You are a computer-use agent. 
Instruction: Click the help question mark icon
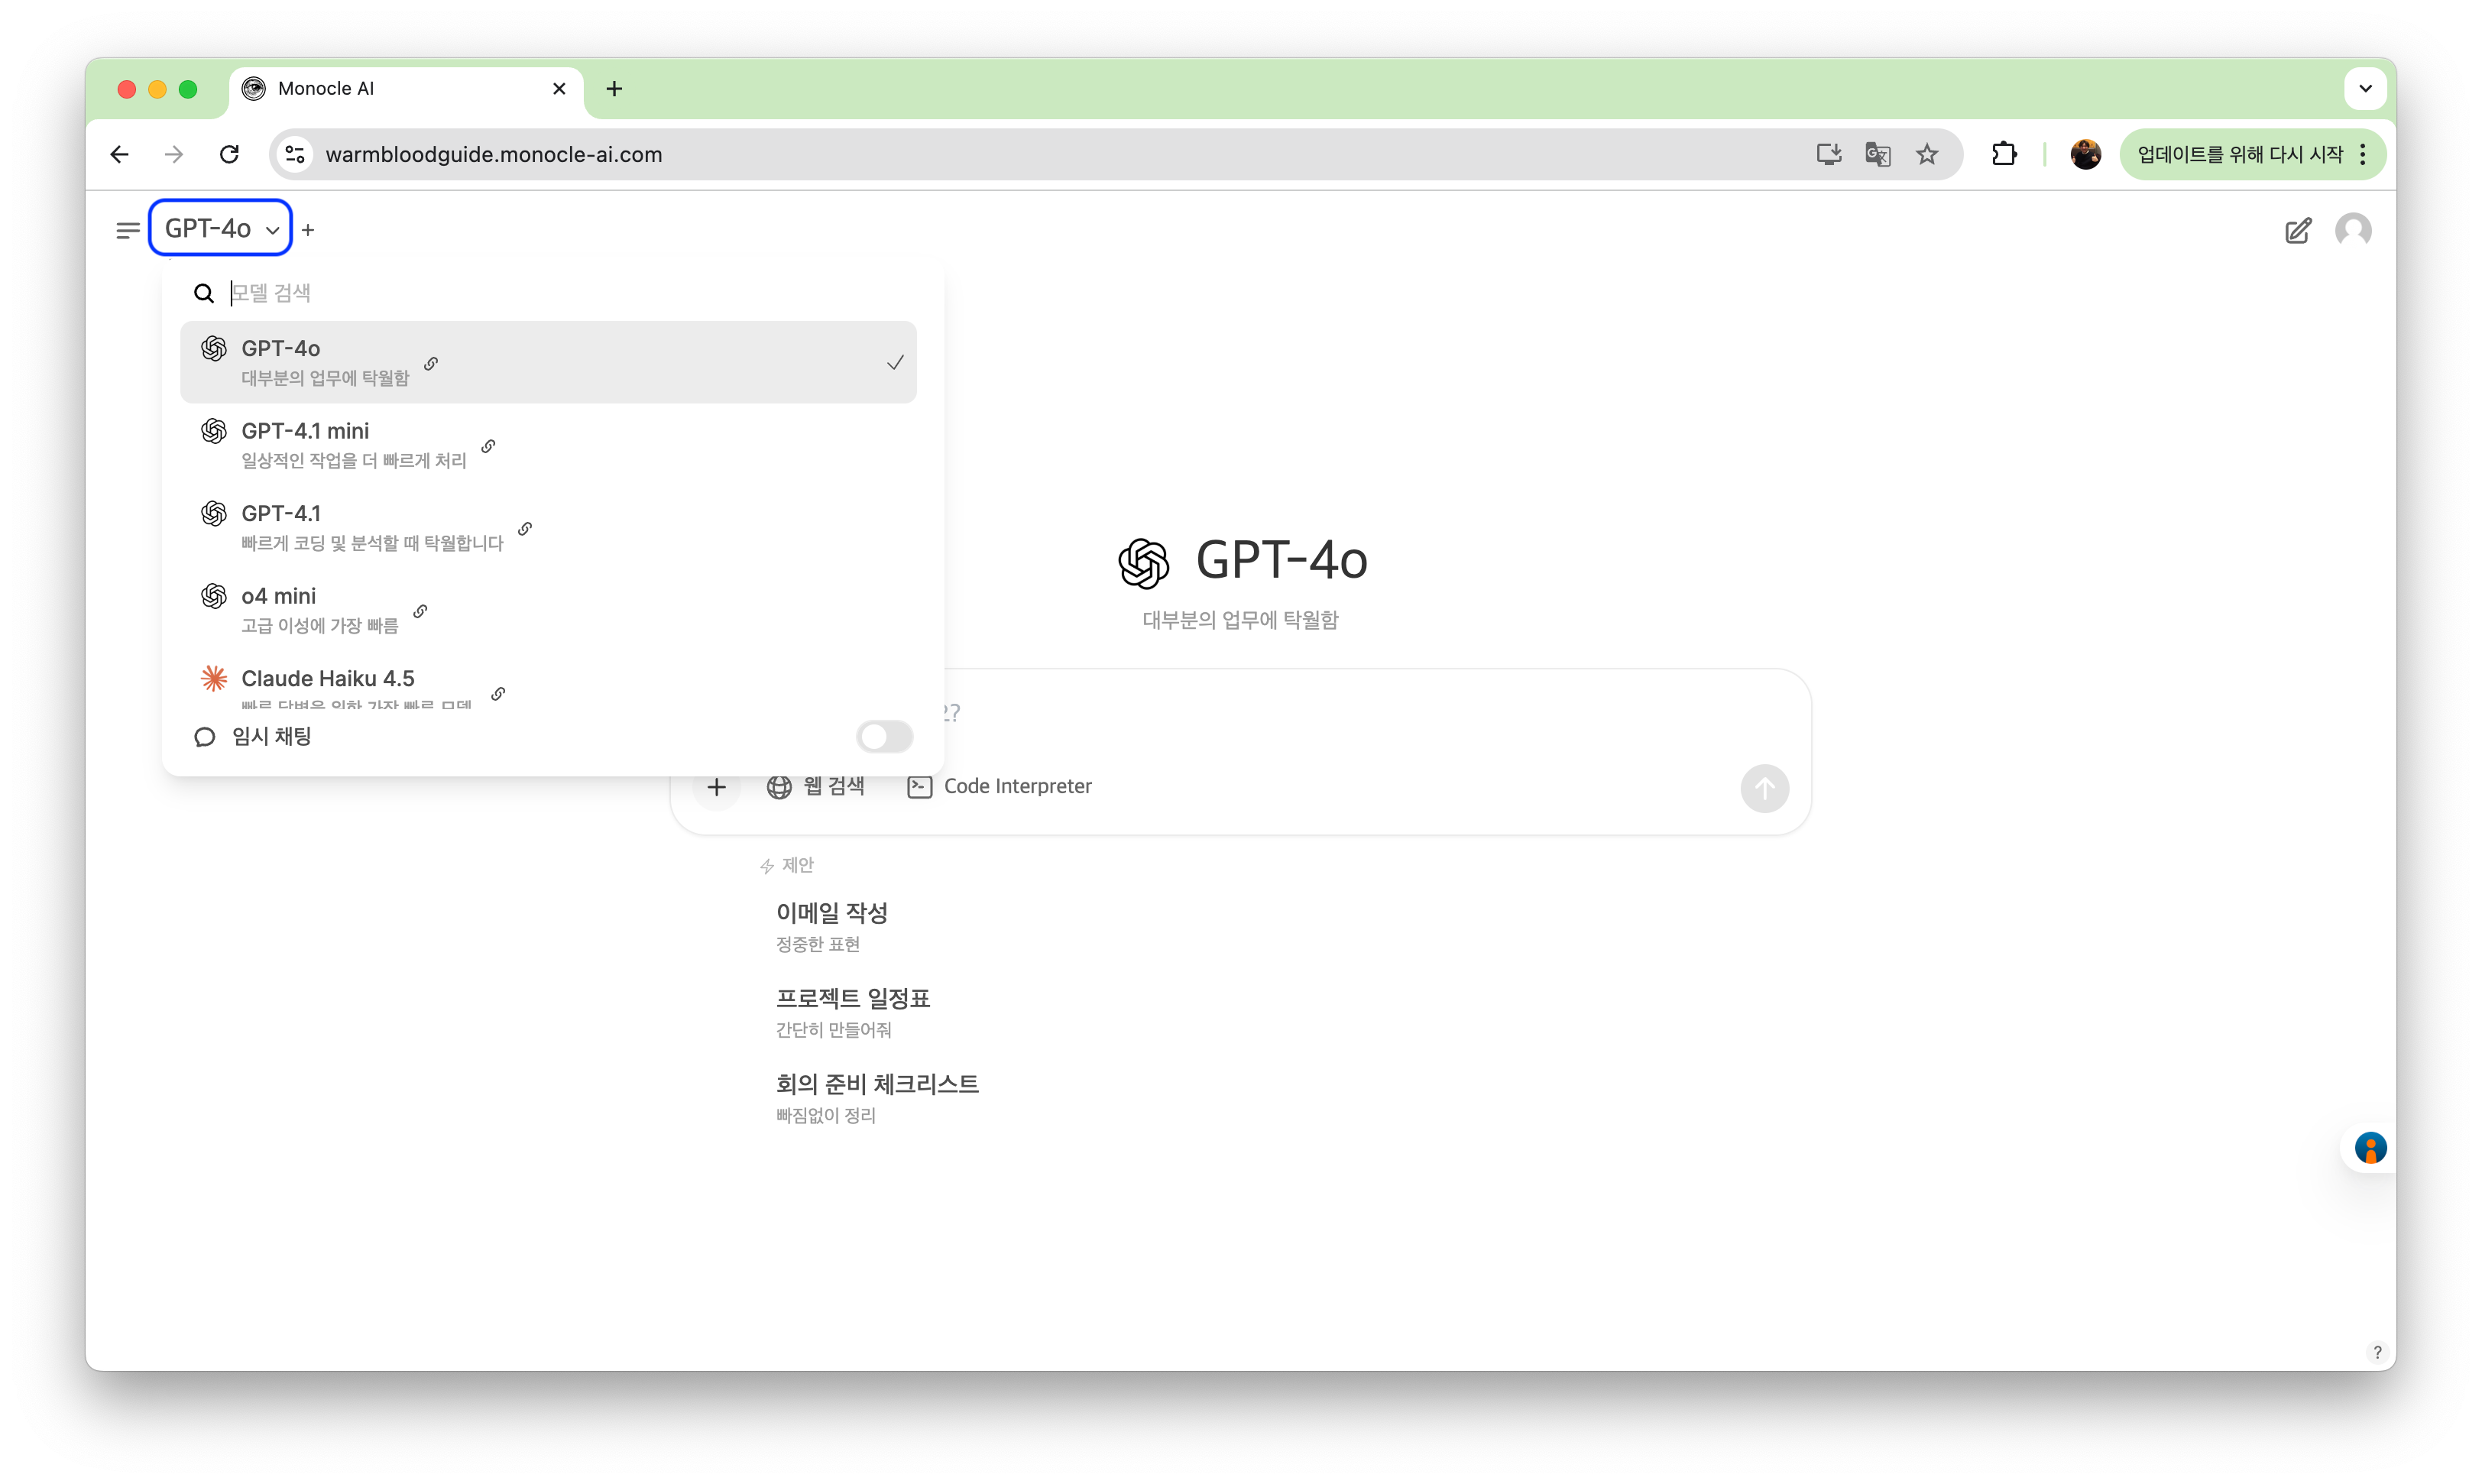2378,1352
